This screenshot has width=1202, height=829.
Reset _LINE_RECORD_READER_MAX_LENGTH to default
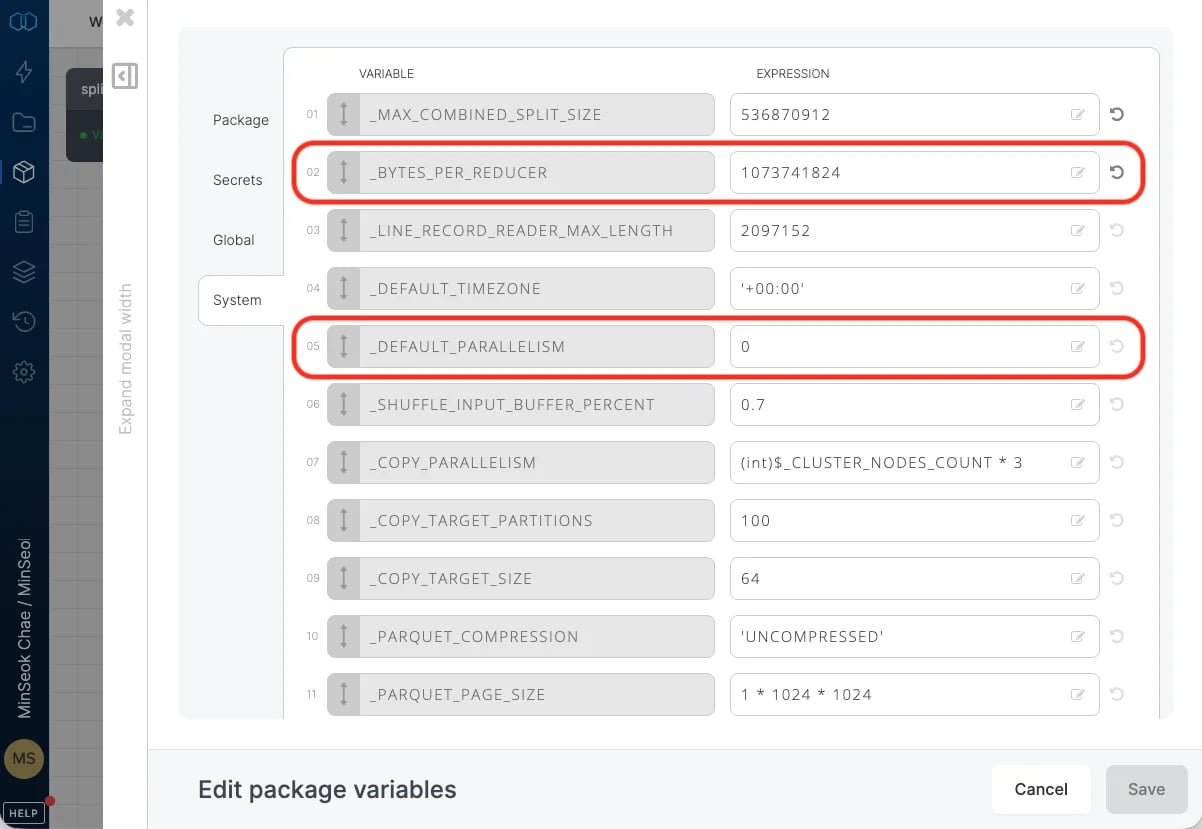tap(1117, 230)
